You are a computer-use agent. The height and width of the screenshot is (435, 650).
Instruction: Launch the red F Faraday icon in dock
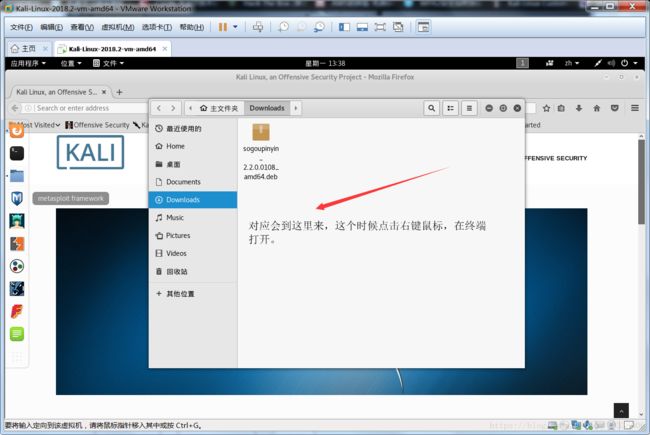point(17,311)
